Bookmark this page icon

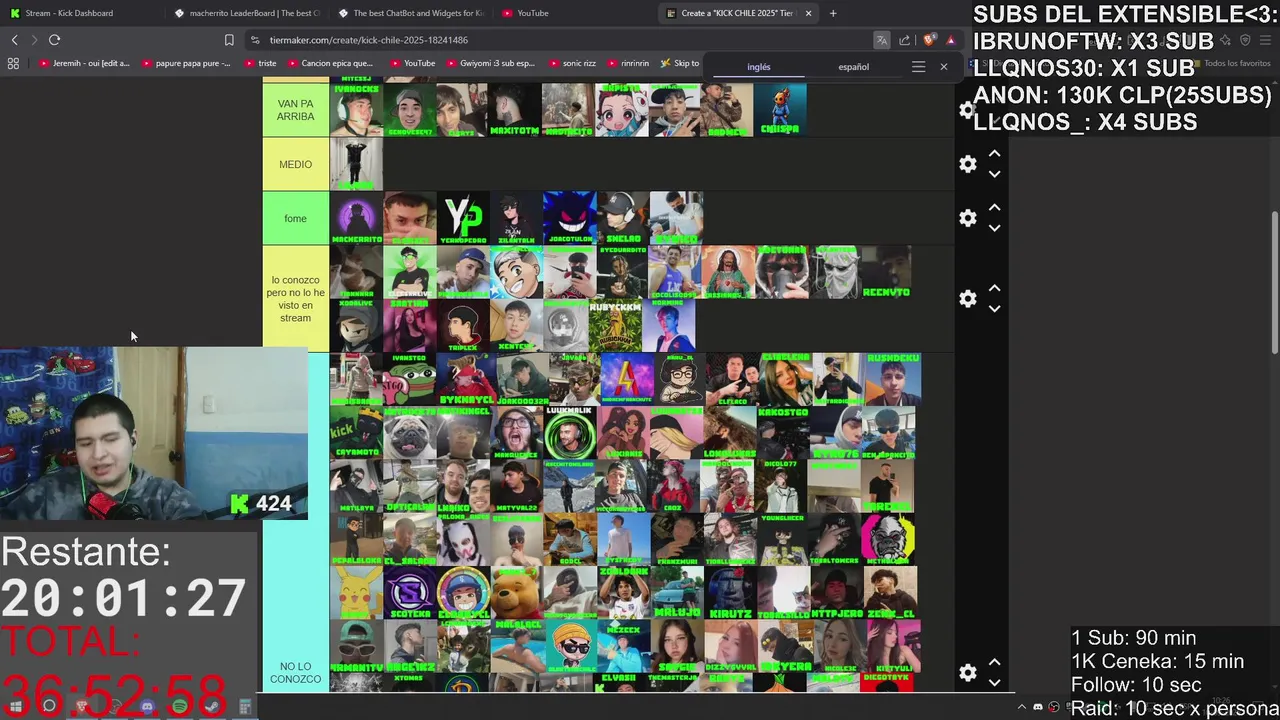coord(229,40)
